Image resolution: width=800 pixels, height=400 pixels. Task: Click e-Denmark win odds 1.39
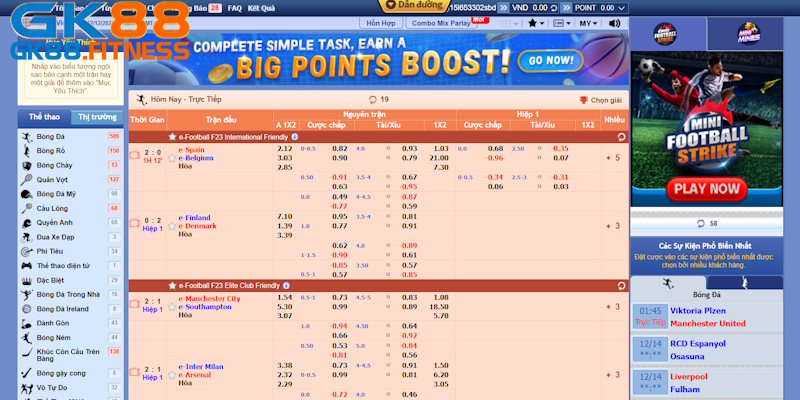pyautogui.click(x=284, y=226)
